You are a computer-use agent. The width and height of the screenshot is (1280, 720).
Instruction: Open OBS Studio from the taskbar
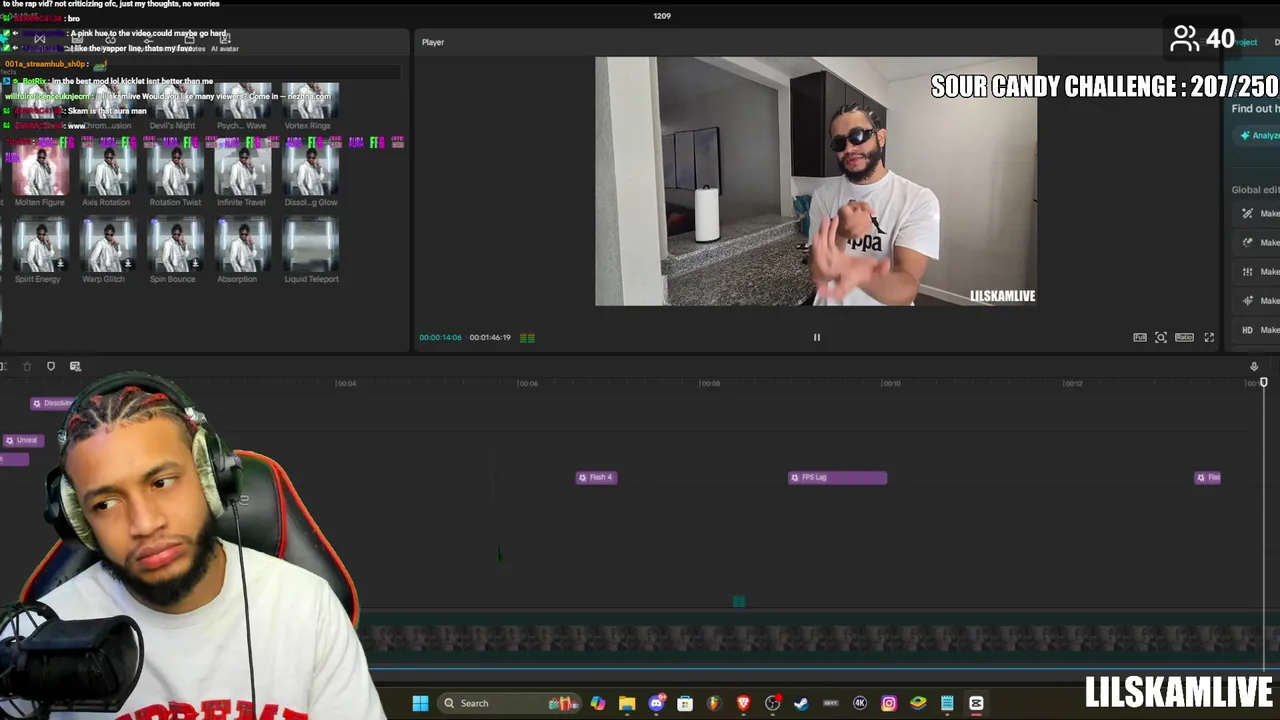click(x=772, y=703)
